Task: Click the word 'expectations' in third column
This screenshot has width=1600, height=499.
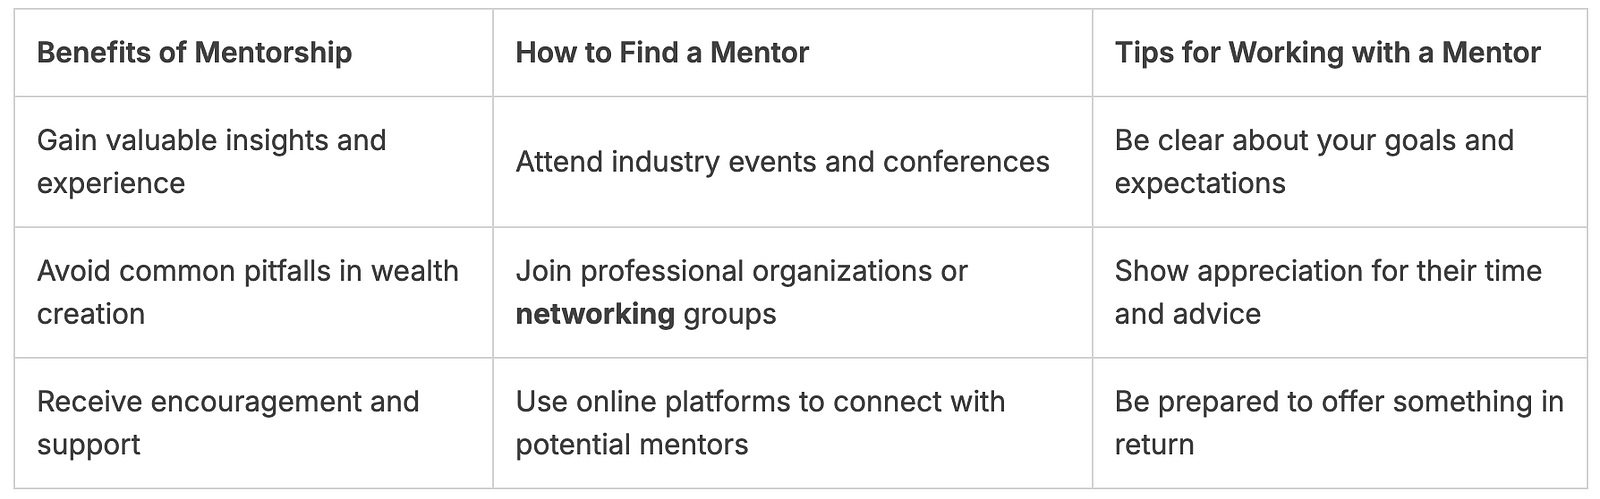Action: point(1200,184)
